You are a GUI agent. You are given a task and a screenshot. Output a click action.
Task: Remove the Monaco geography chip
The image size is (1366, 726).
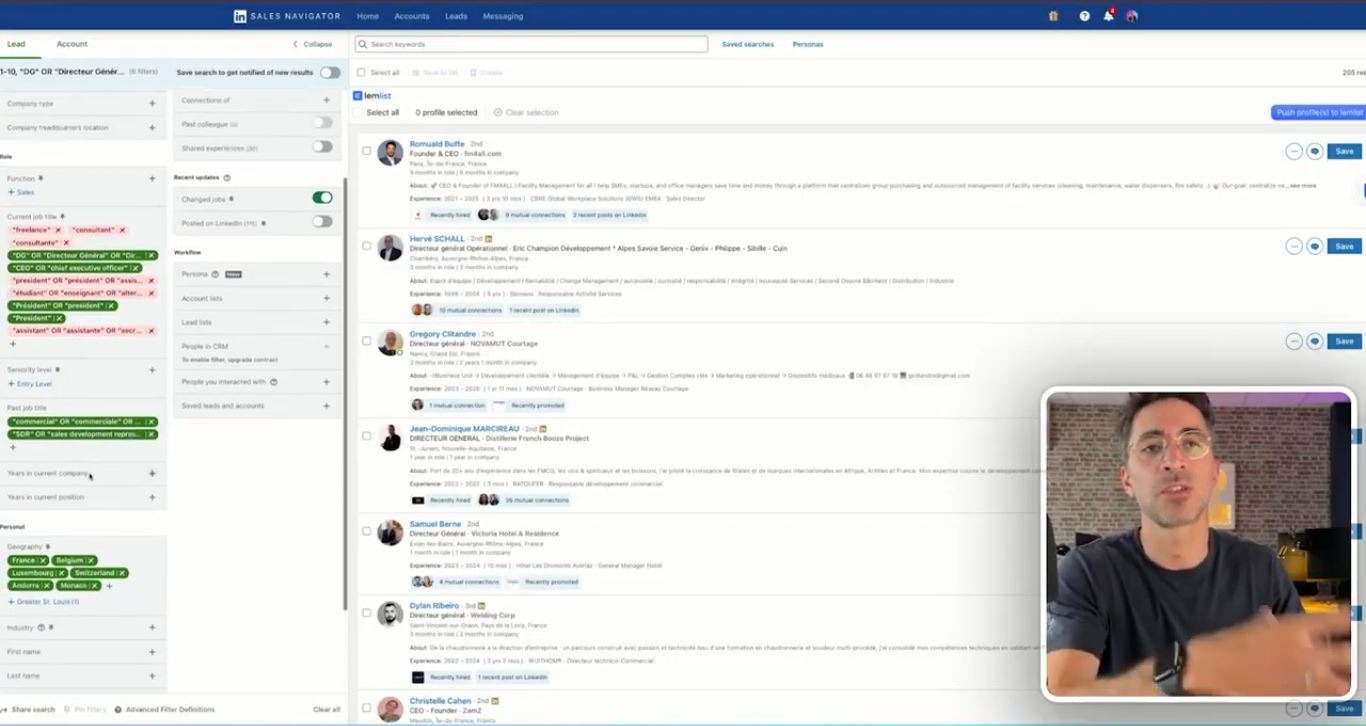pyautogui.click(x=96, y=585)
